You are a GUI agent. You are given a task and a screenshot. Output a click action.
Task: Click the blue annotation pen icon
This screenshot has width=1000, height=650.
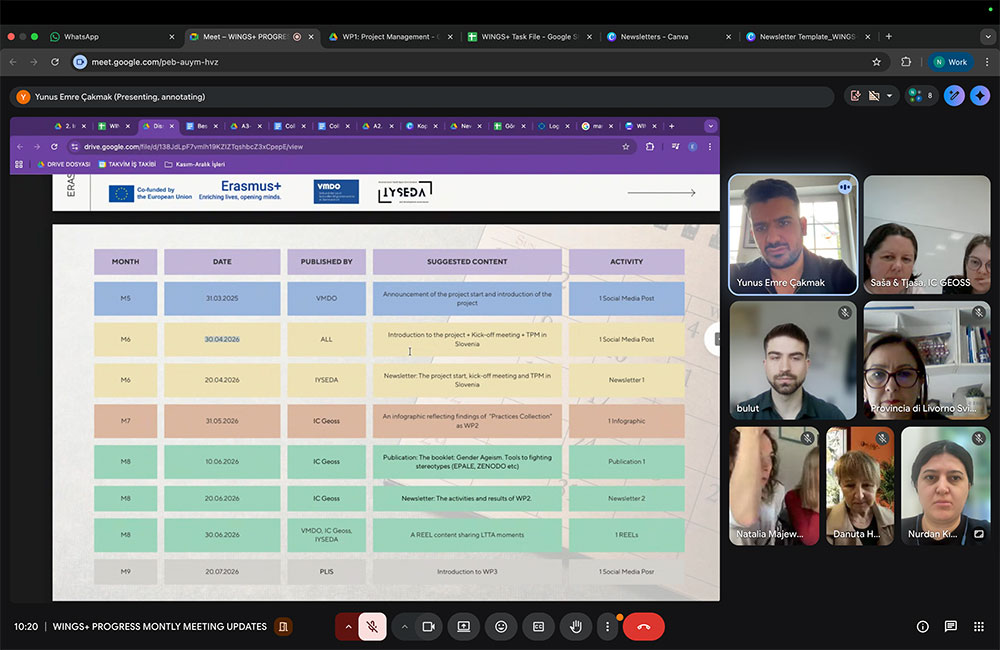(x=954, y=96)
